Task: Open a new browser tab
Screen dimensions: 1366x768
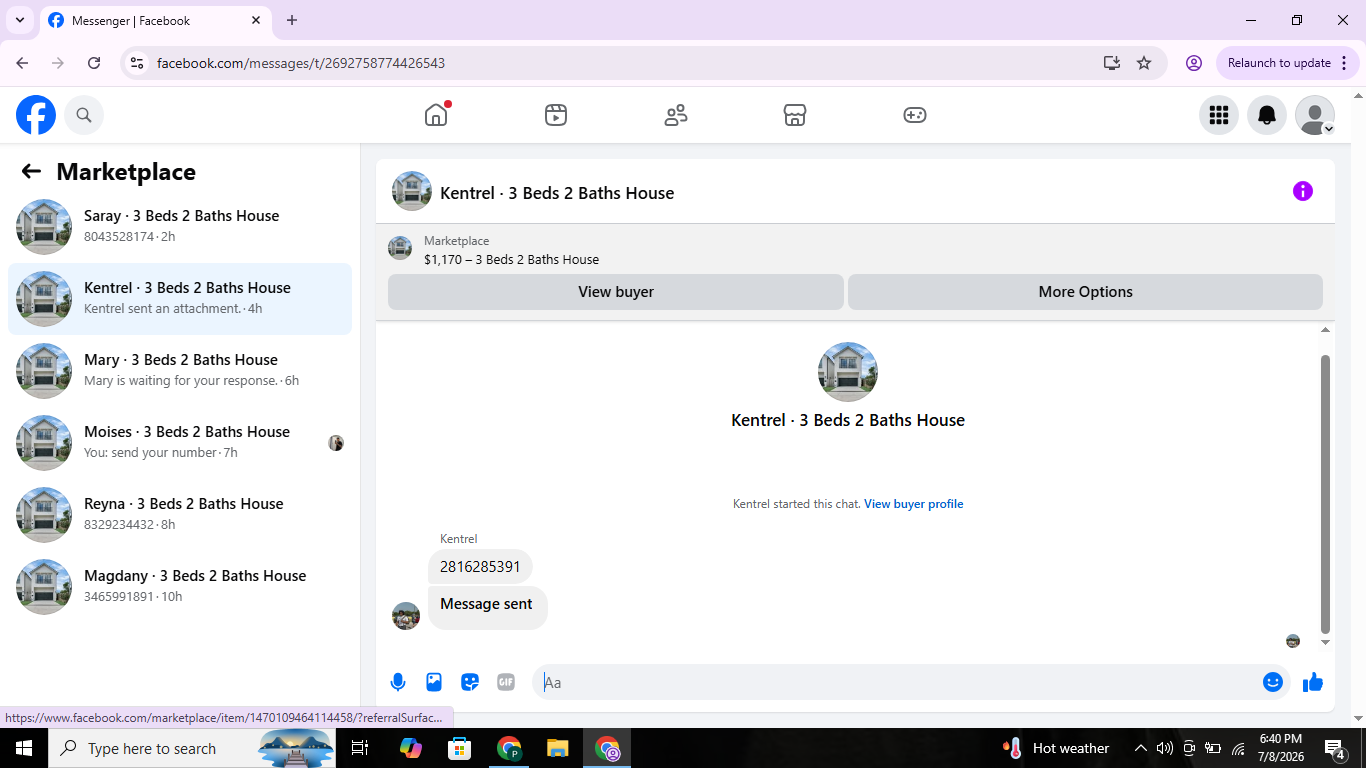Action: [x=292, y=20]
